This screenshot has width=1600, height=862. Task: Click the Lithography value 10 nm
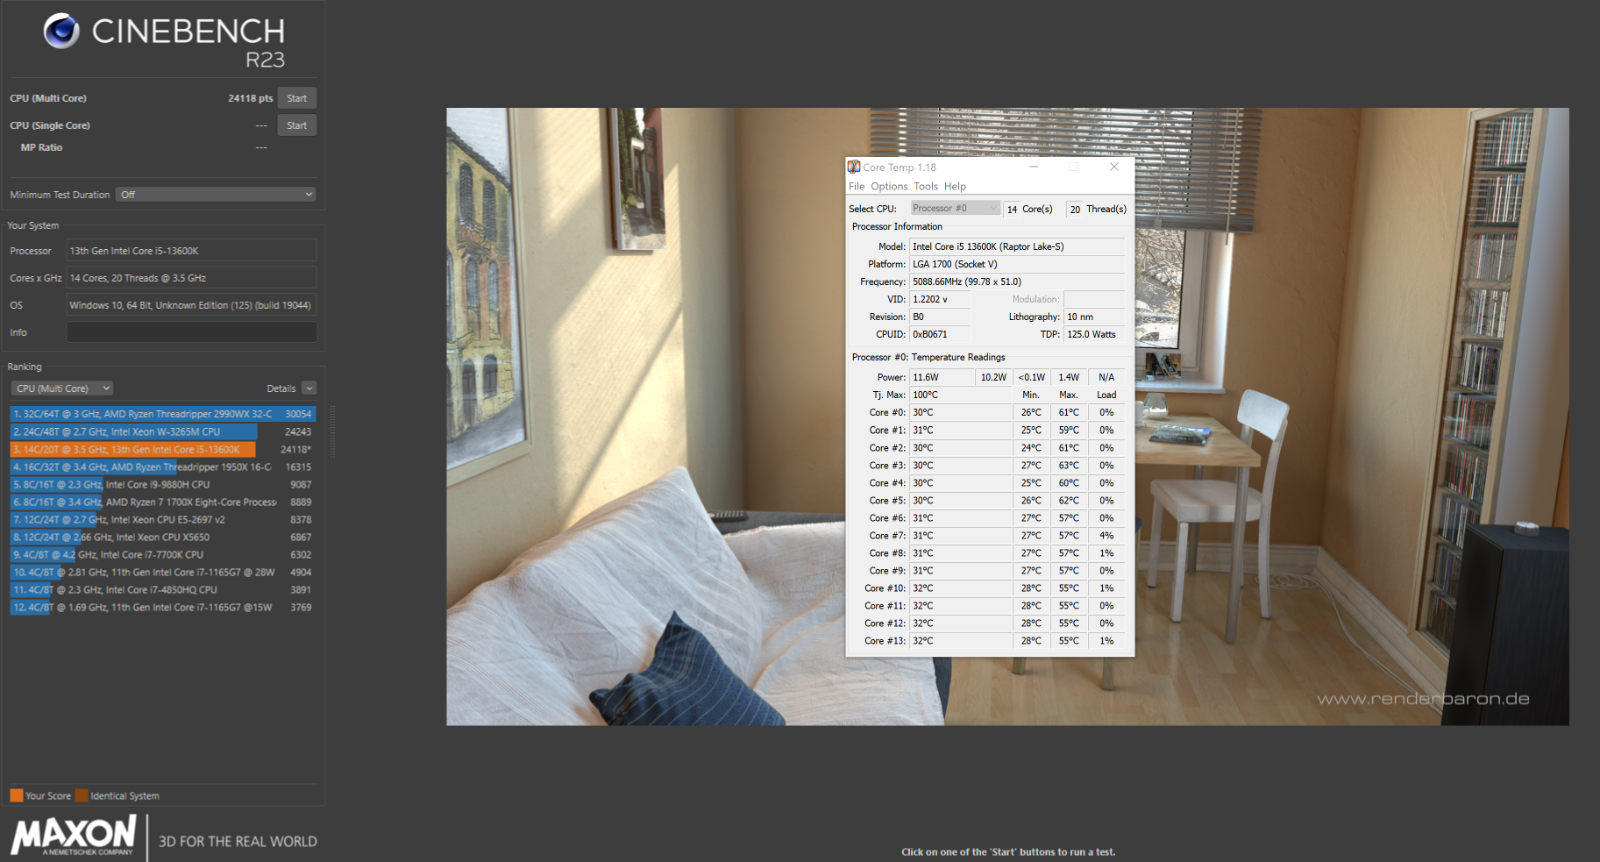coord(1094,317)
